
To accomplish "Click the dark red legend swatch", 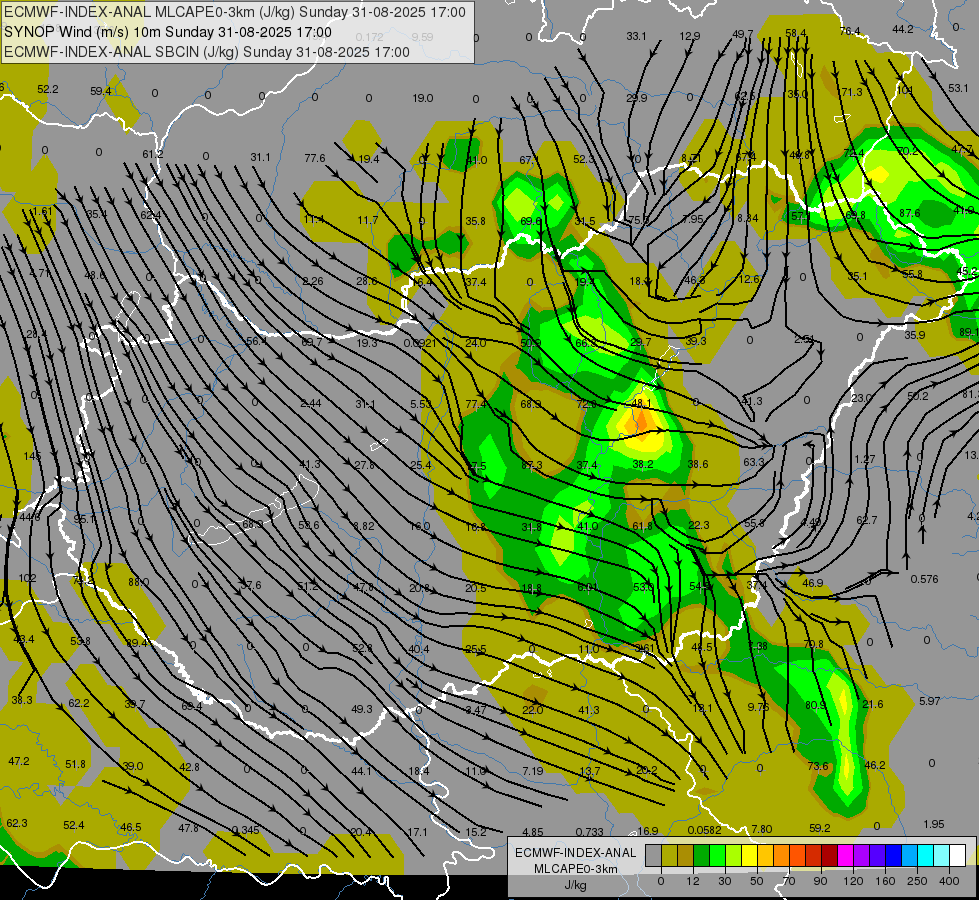I will coord(830,855).
